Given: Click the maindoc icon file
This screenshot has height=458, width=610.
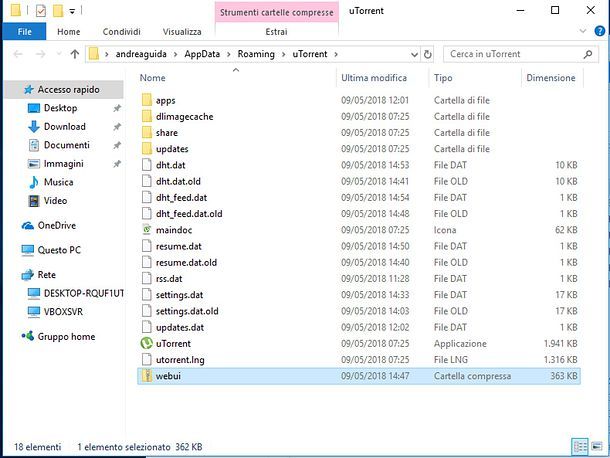Looking at the screenshot, I should (x=147, y=230).
